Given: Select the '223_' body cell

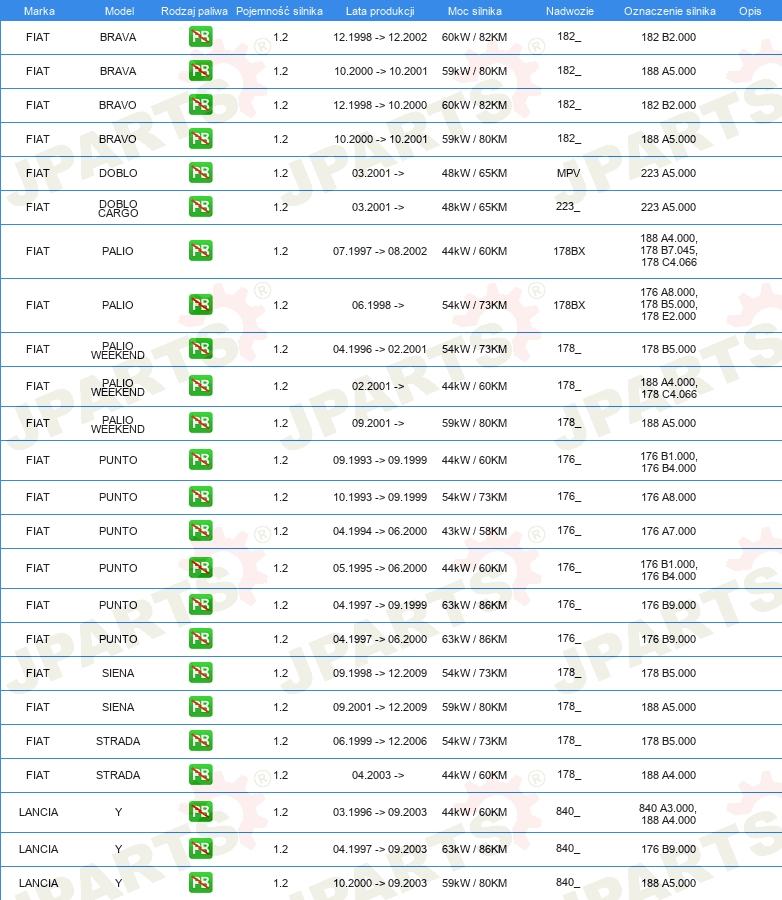Looking at the screenshot, I should point(568,206).
